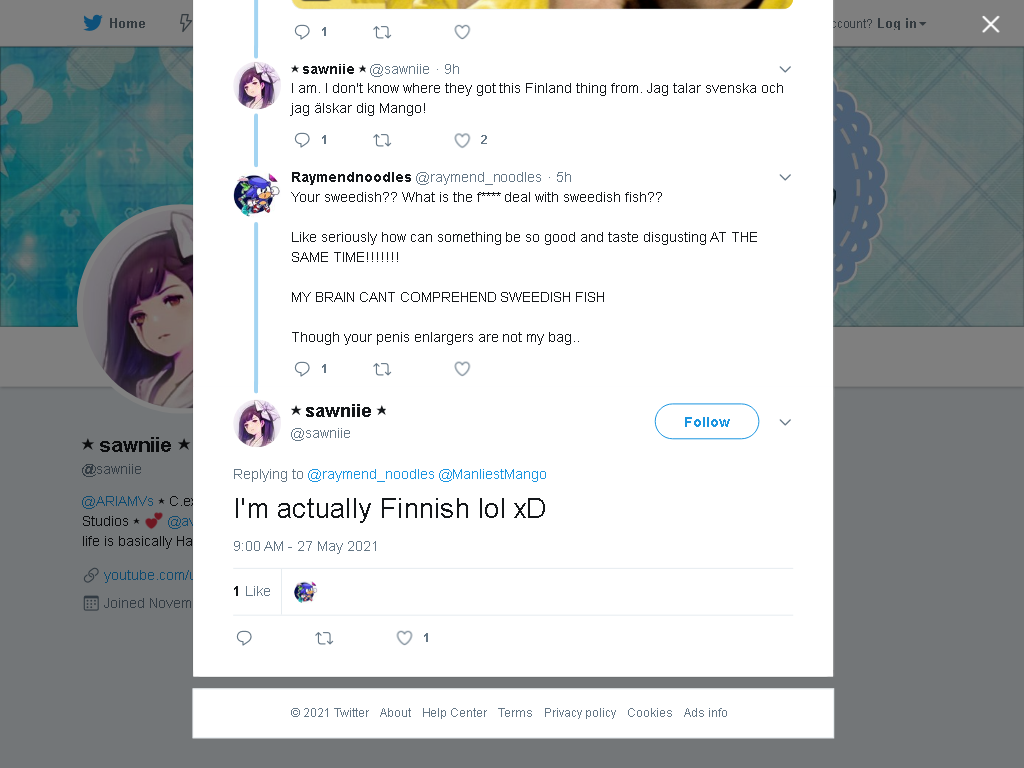1024x768 pixels.
Task: Open the Log in dropdown
Action: pyautogui.click(x=901, y=24)
